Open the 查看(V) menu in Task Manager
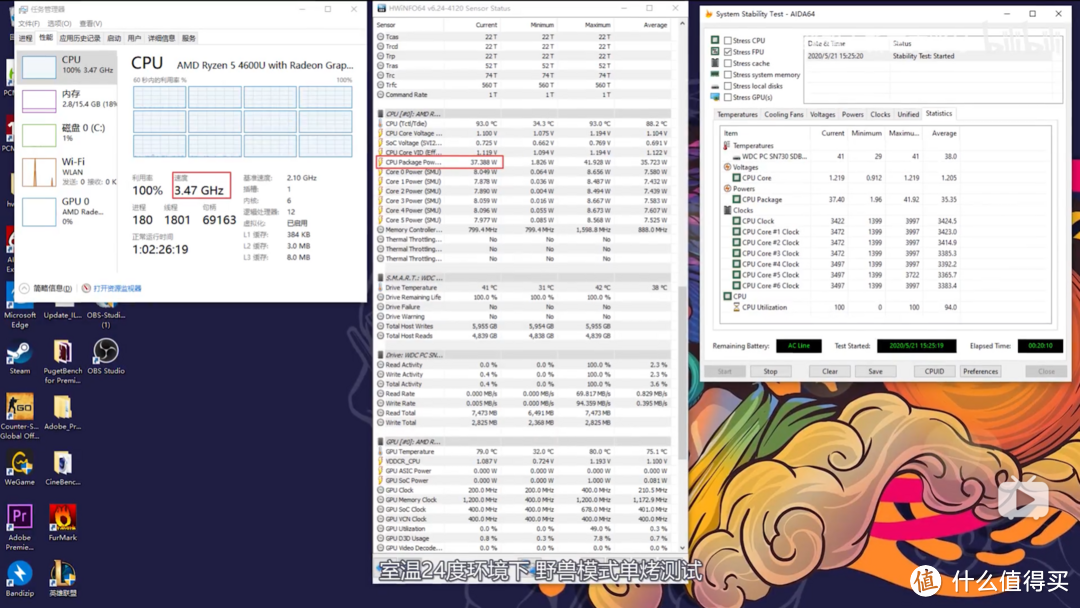 [90, 23]
